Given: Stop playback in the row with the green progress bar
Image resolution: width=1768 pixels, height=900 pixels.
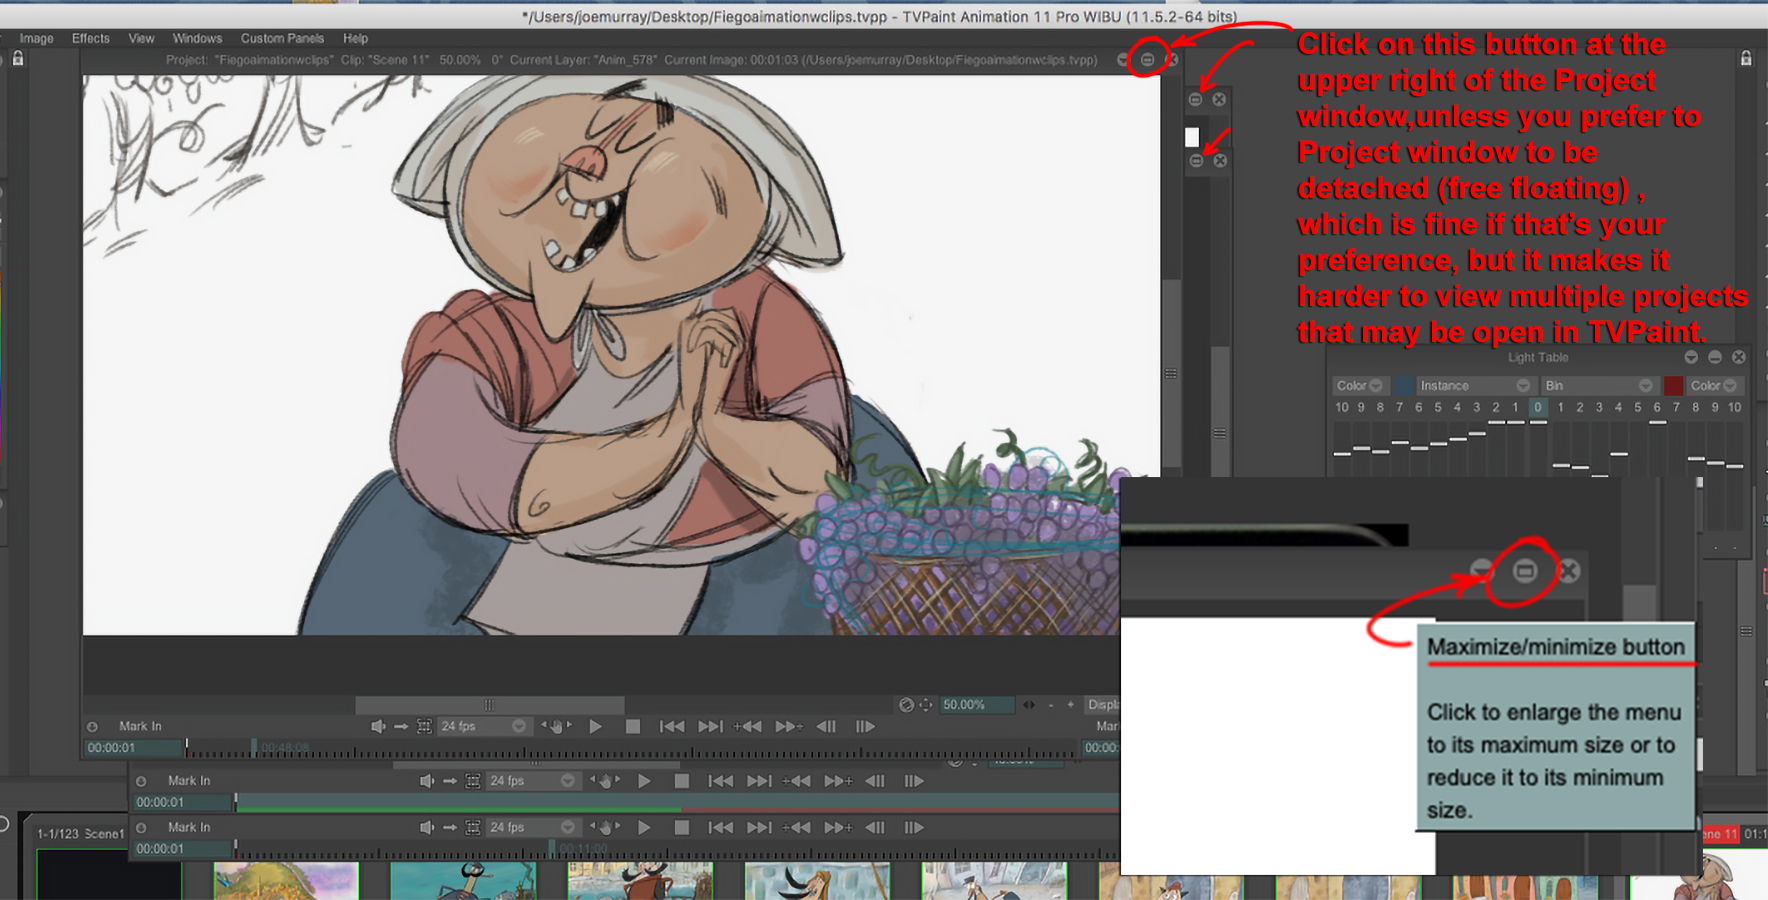Looking at the screenshot, I should [682, 781].
